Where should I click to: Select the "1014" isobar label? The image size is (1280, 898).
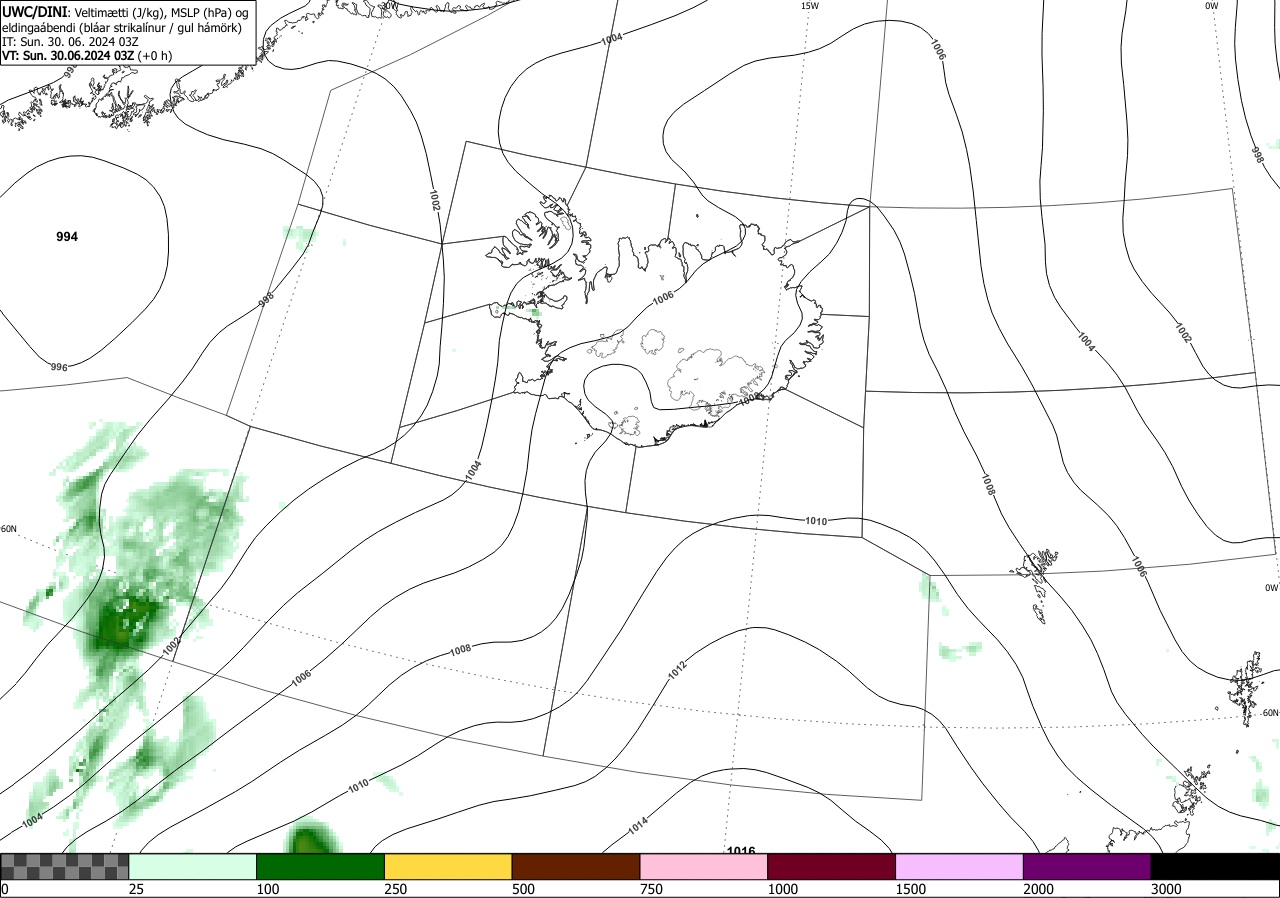click(638, 827)
